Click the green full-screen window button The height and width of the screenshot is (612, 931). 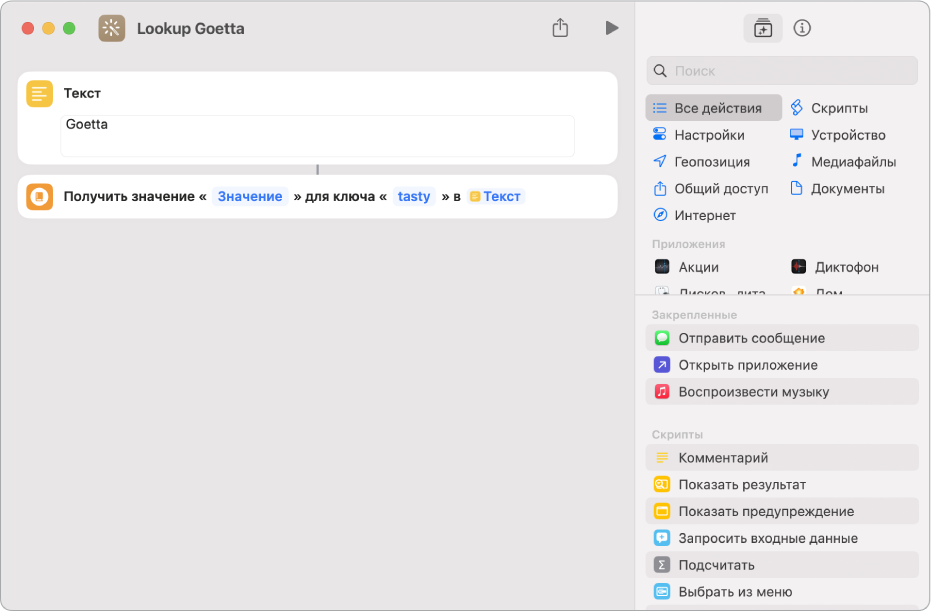click(x=69, y=28)
